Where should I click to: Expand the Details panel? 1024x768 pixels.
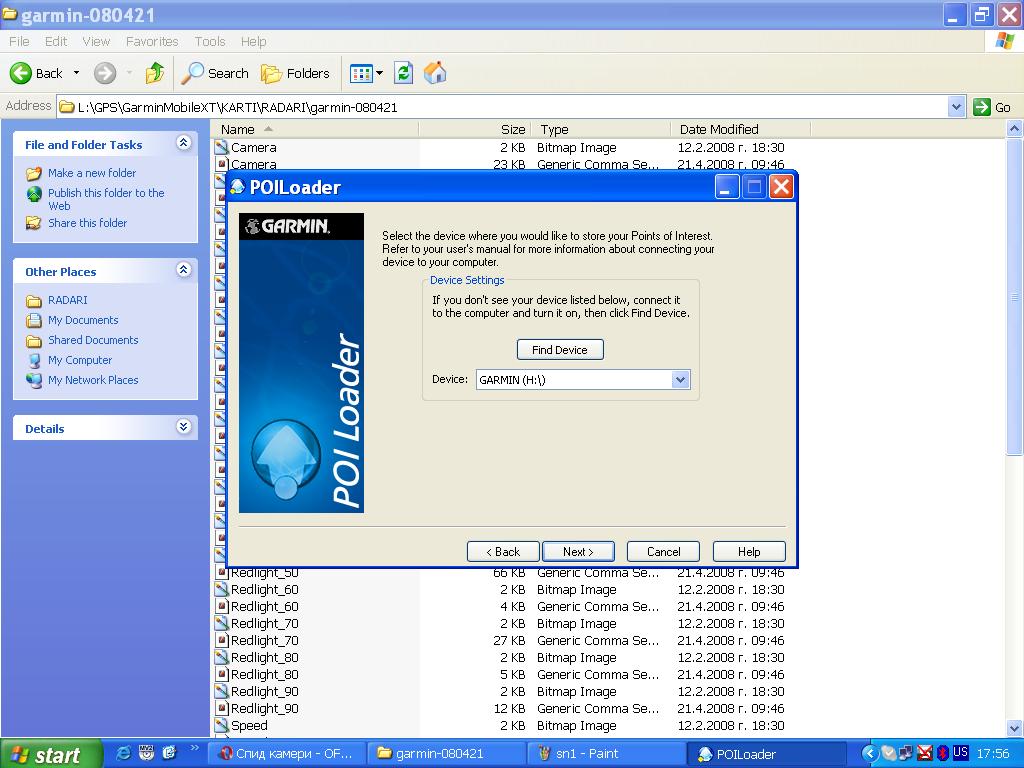(184, 427)
